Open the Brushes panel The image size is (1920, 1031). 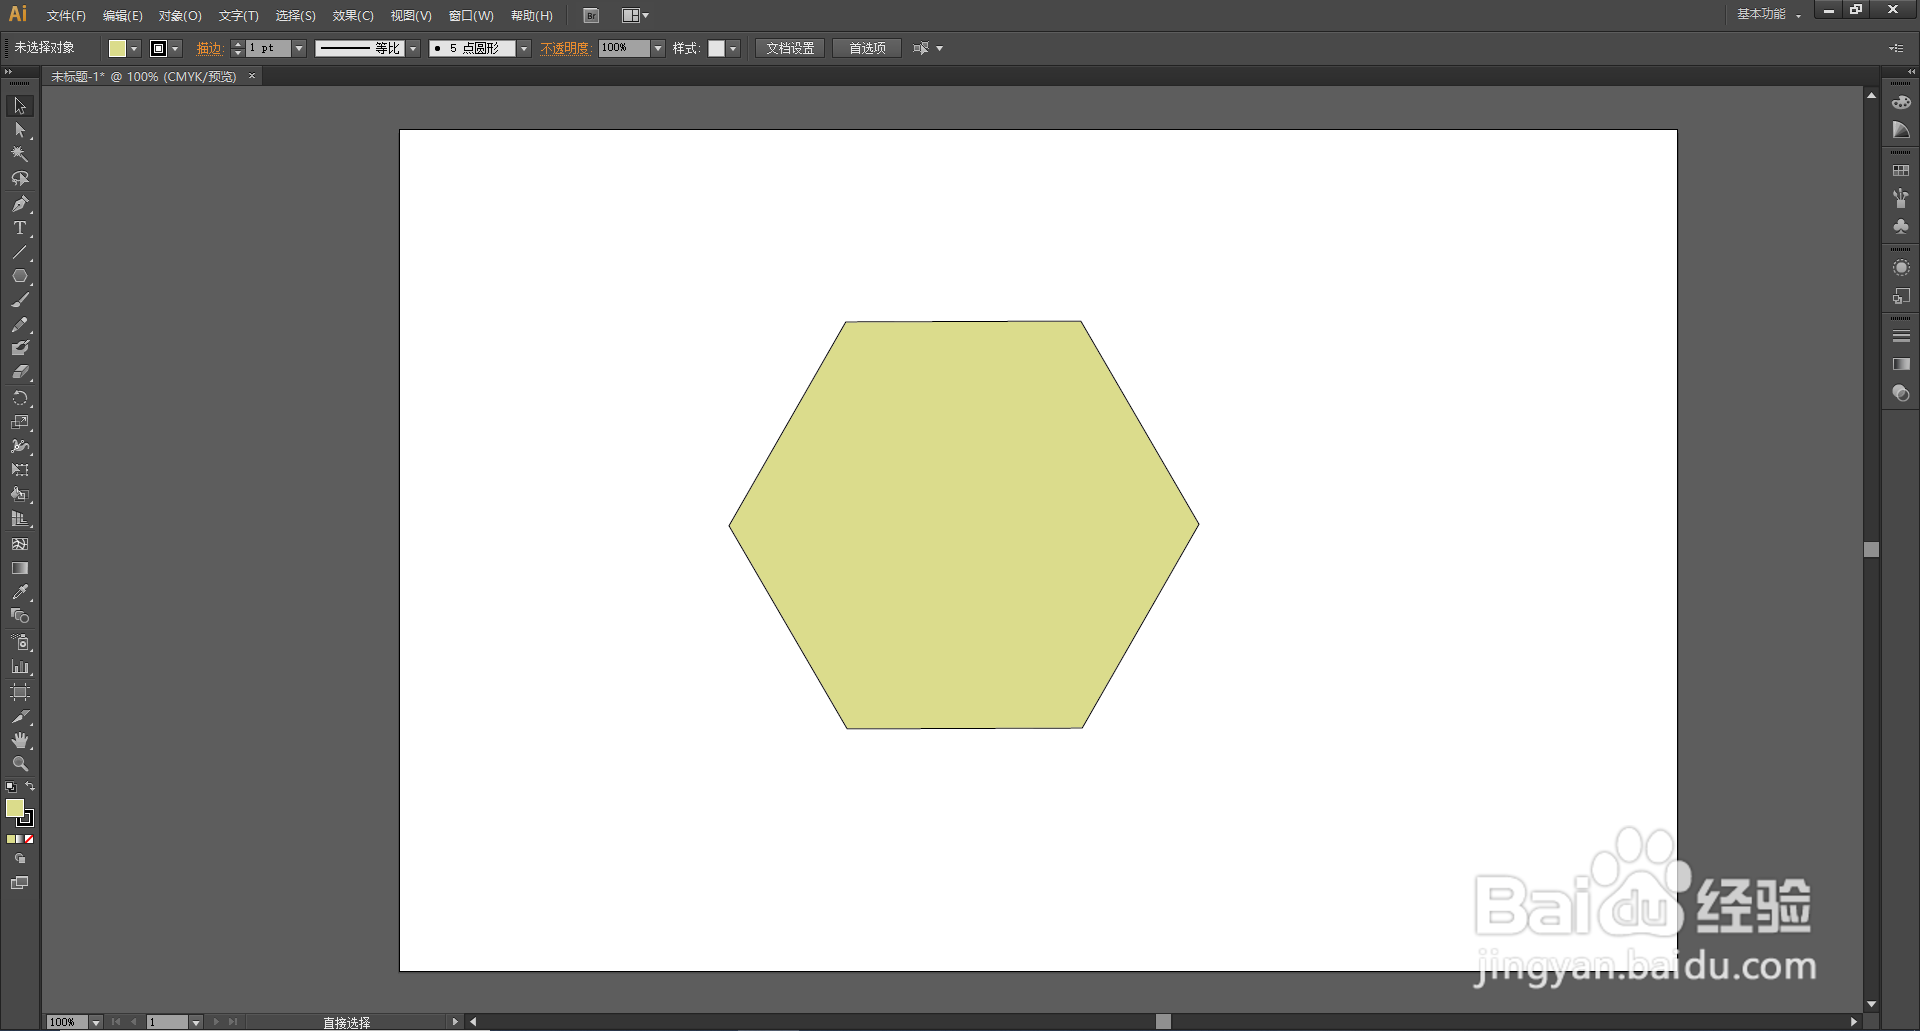pos(1901,199)
